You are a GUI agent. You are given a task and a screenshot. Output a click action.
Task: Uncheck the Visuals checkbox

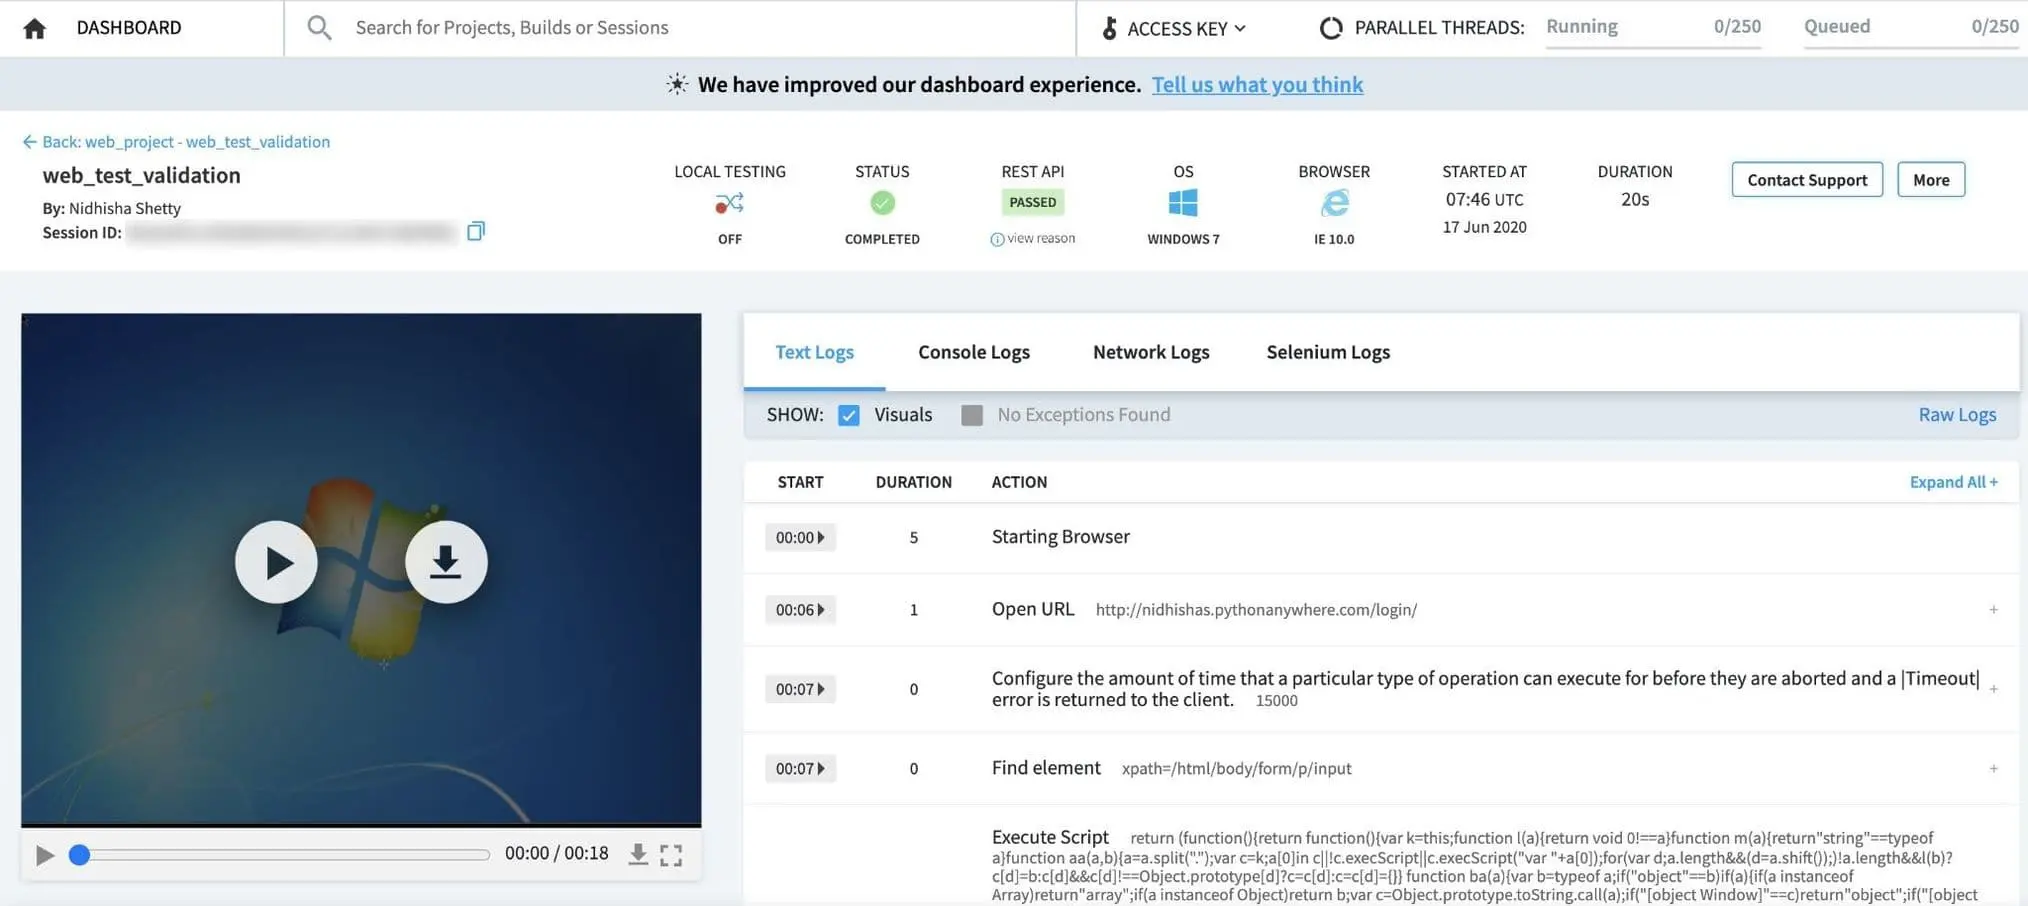849,415
